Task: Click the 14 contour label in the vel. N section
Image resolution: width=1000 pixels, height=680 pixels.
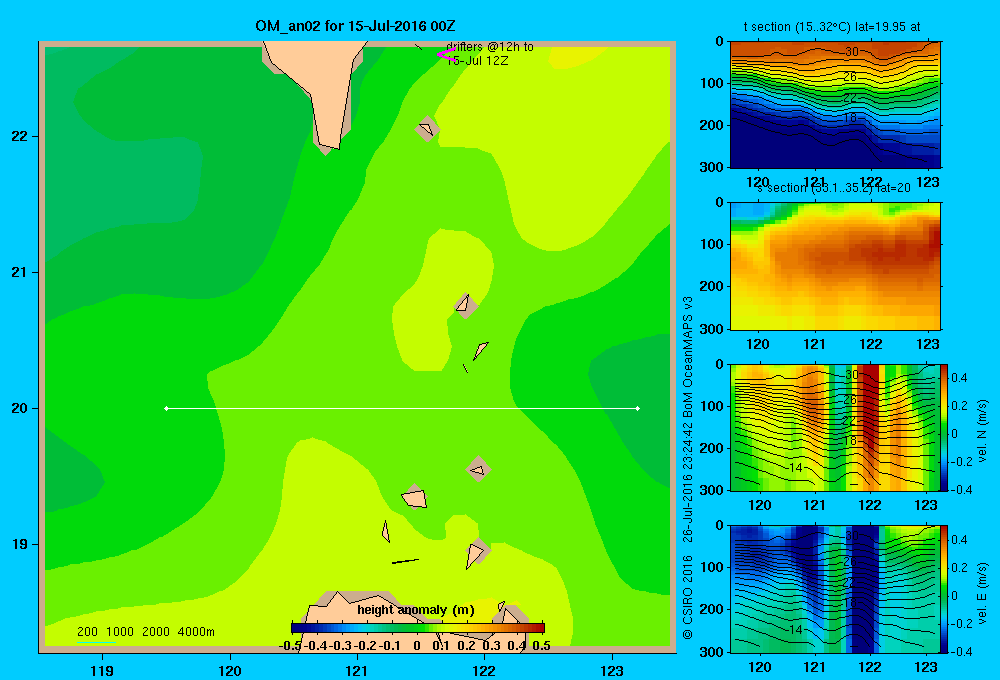Action: coord(795,468)
